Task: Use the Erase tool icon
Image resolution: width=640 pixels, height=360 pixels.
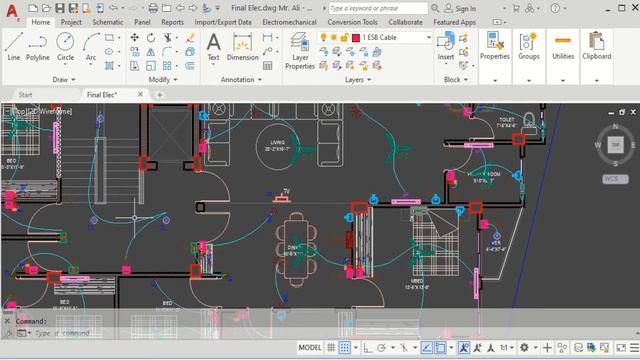Action: pyautogui.click(x=190, y=38)
